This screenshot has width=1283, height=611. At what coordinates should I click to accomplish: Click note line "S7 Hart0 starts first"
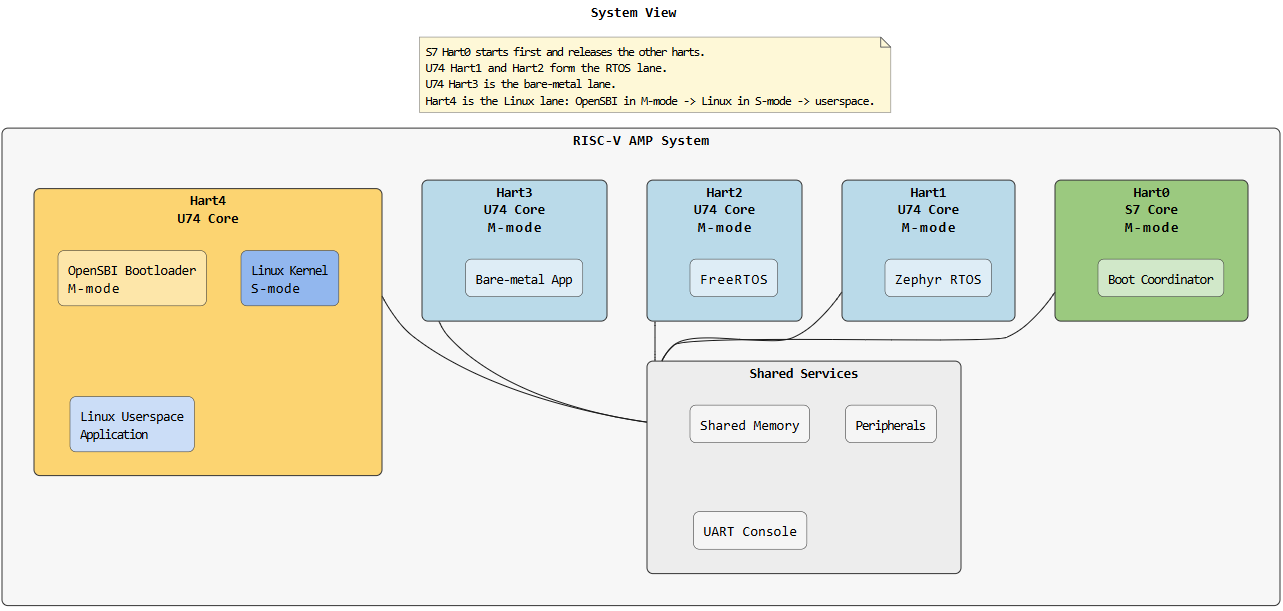[x=565, y=52]
